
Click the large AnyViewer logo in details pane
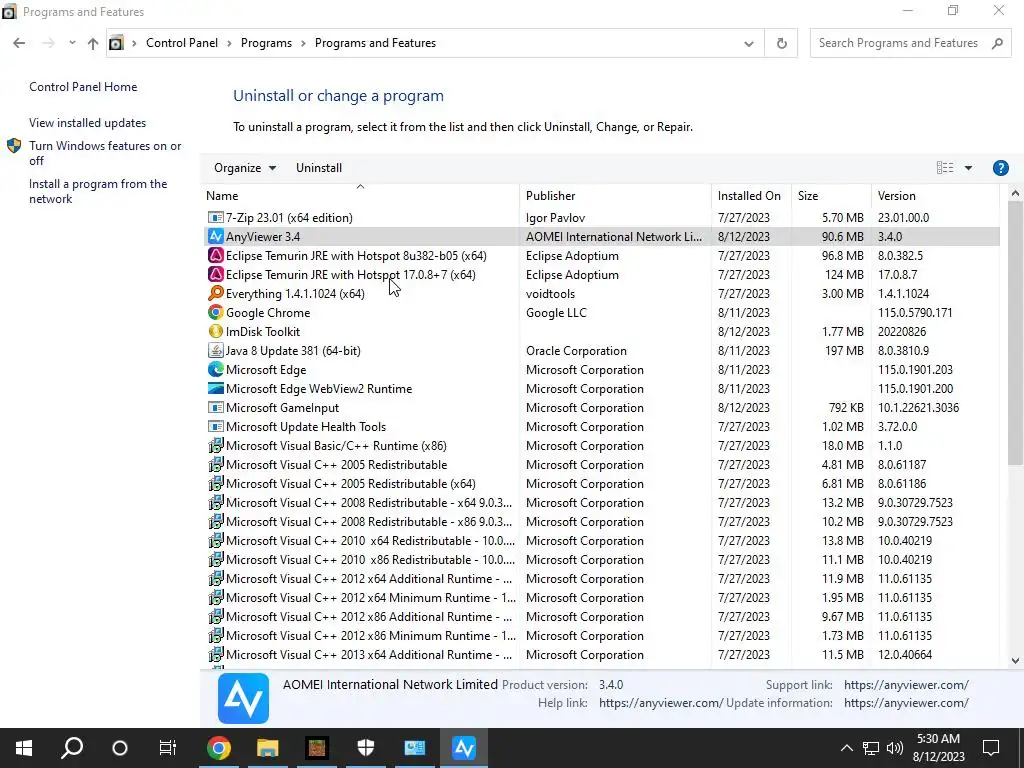point(243,698)
